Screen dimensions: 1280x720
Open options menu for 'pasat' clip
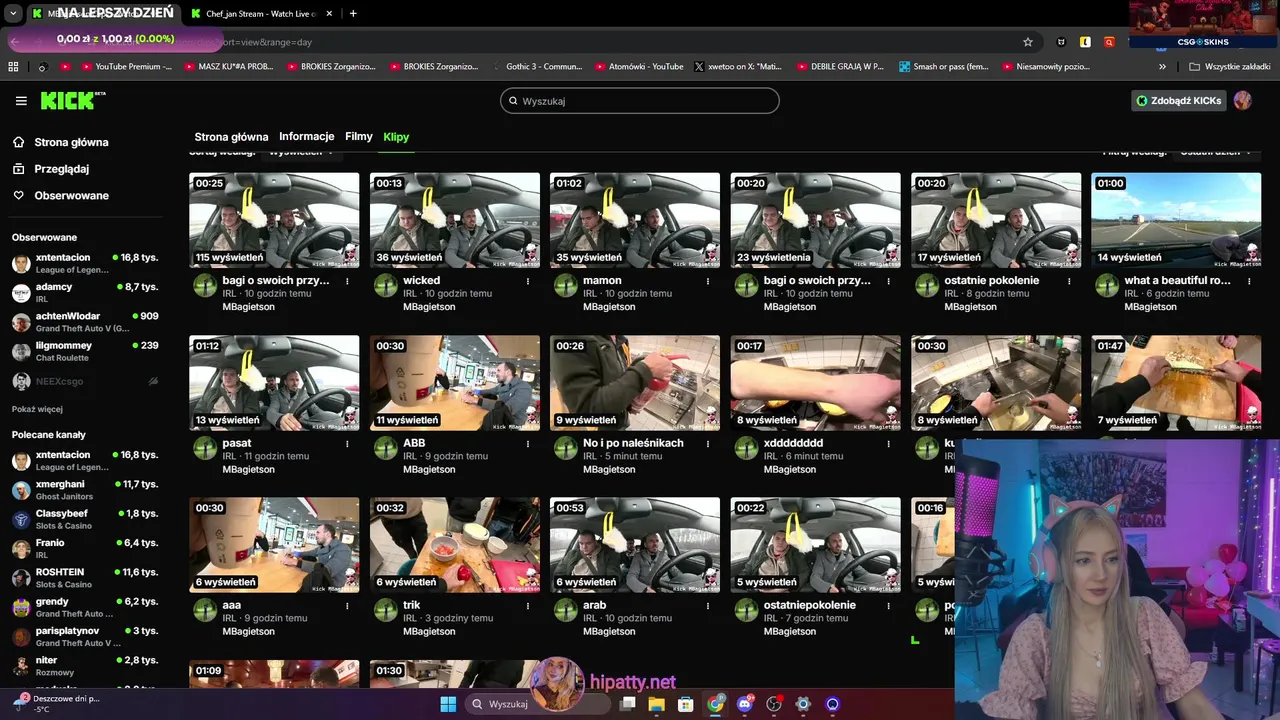pos(347,443)
